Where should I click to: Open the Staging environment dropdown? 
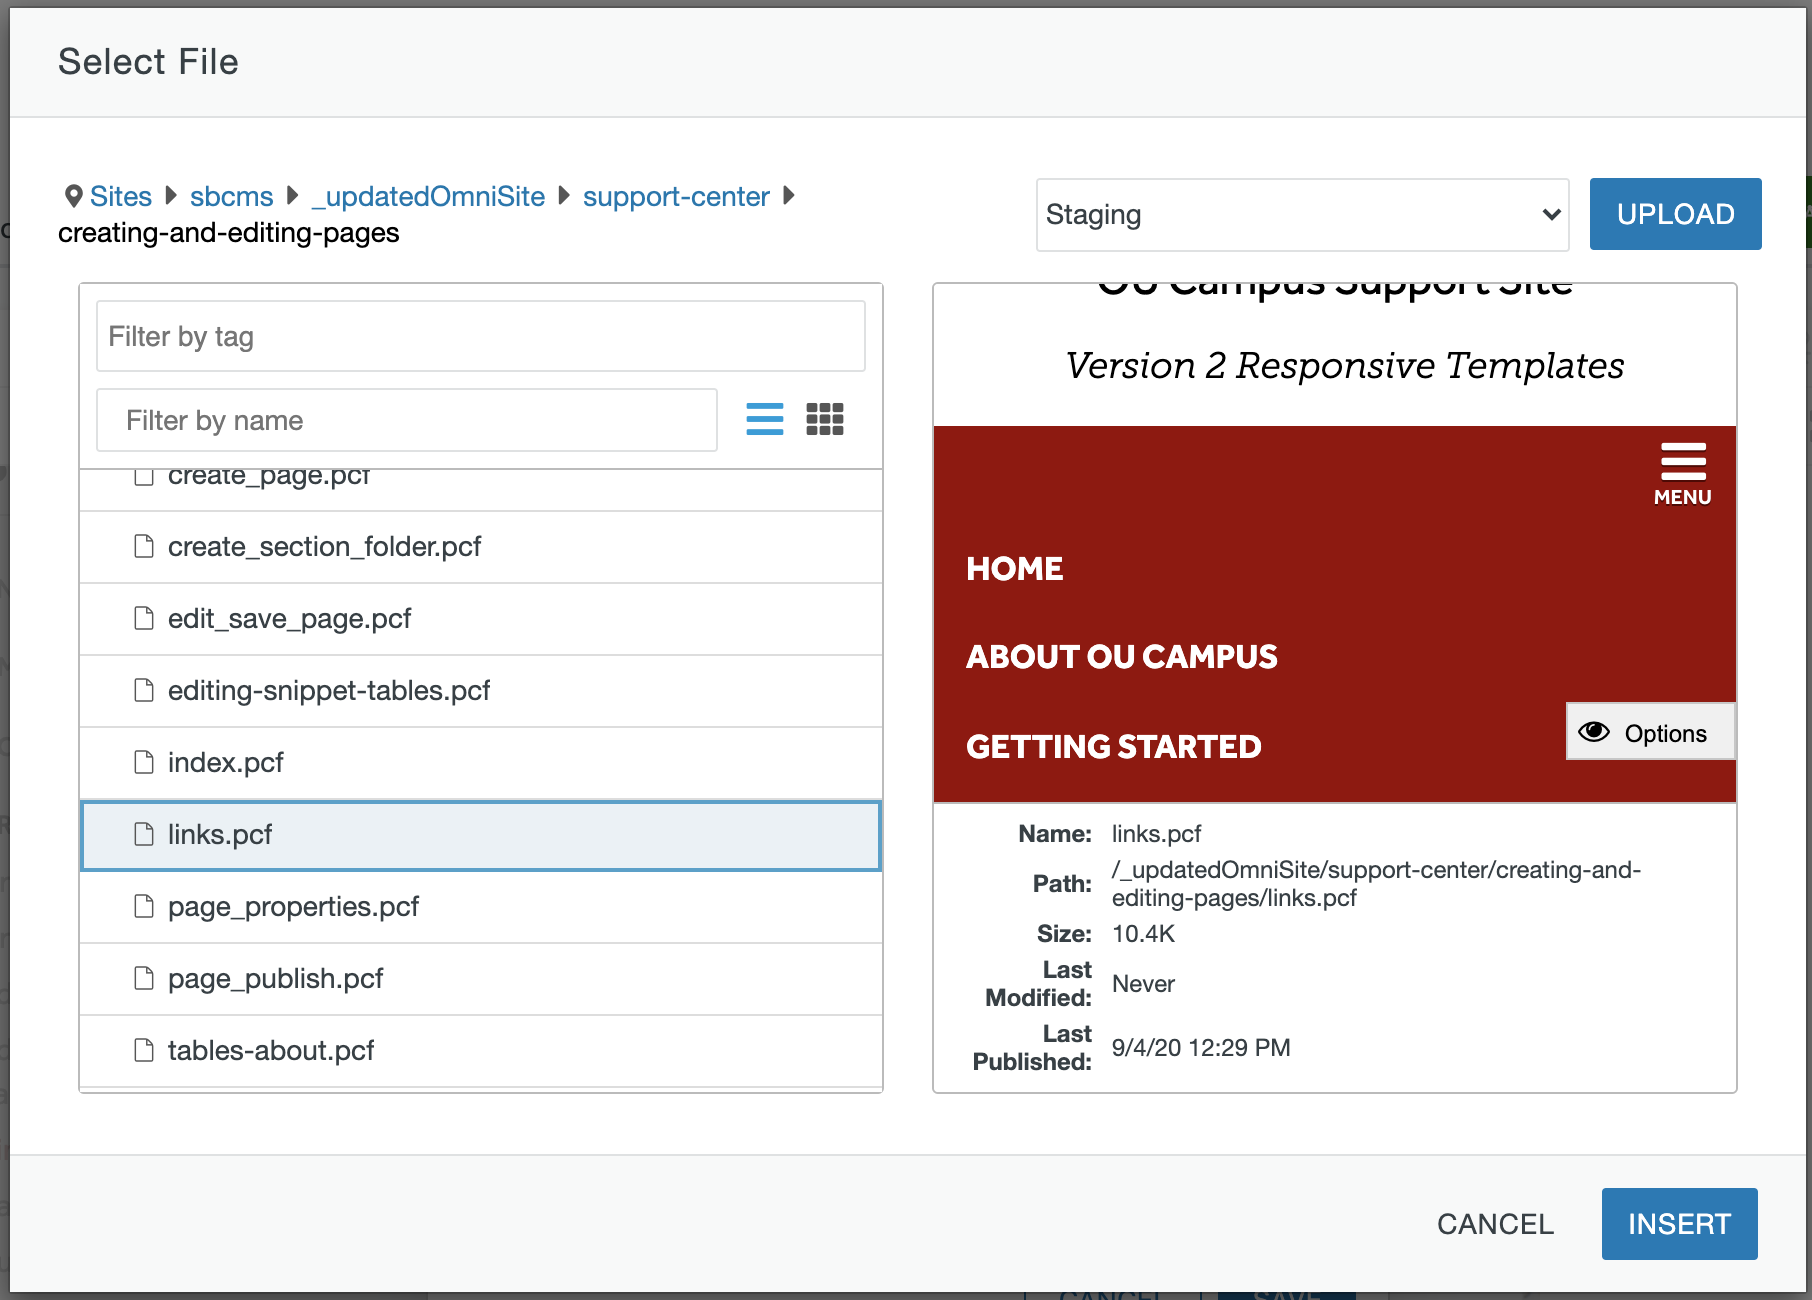tap(1301, 215)
